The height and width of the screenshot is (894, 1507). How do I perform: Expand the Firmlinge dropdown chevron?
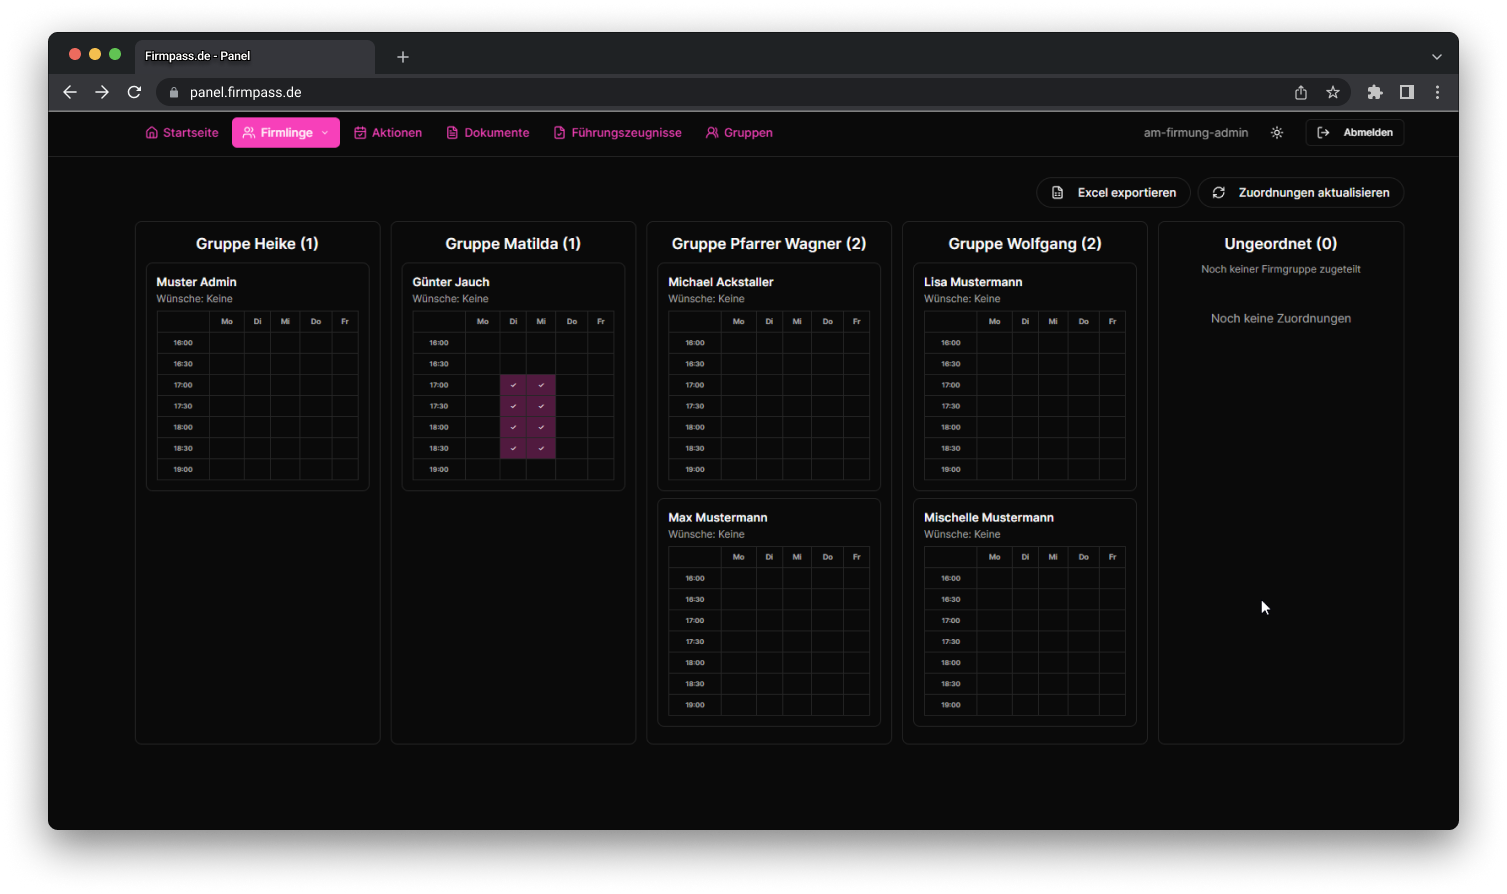(x=327, y=132)
